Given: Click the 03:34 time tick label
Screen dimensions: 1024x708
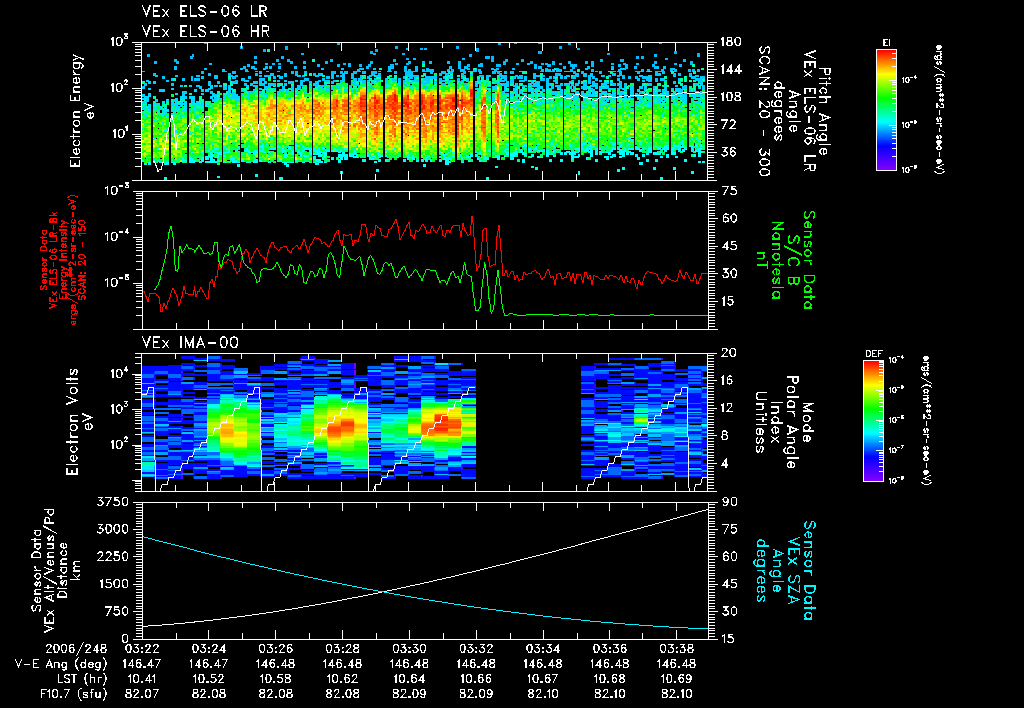Looking at the screenshot, I should pos(543,650).
